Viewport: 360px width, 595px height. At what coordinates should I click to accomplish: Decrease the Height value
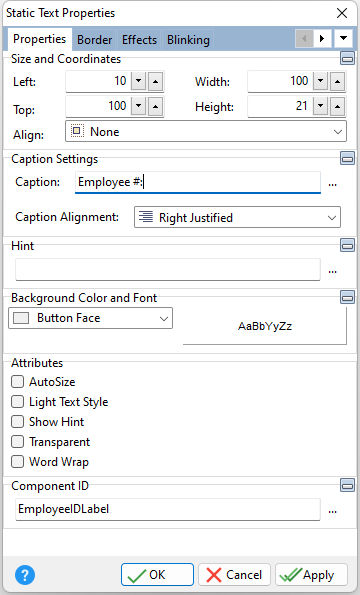321,106
